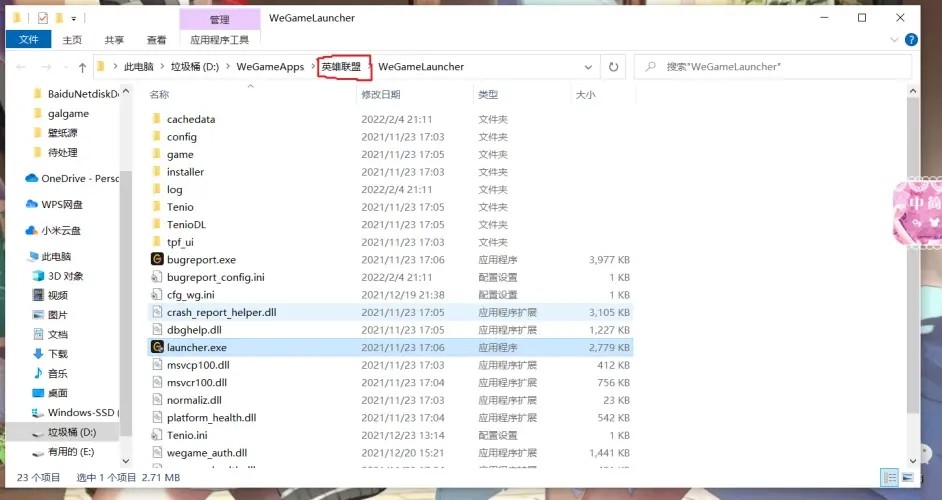Open 文档 library in sidebar

pos(50,334)
